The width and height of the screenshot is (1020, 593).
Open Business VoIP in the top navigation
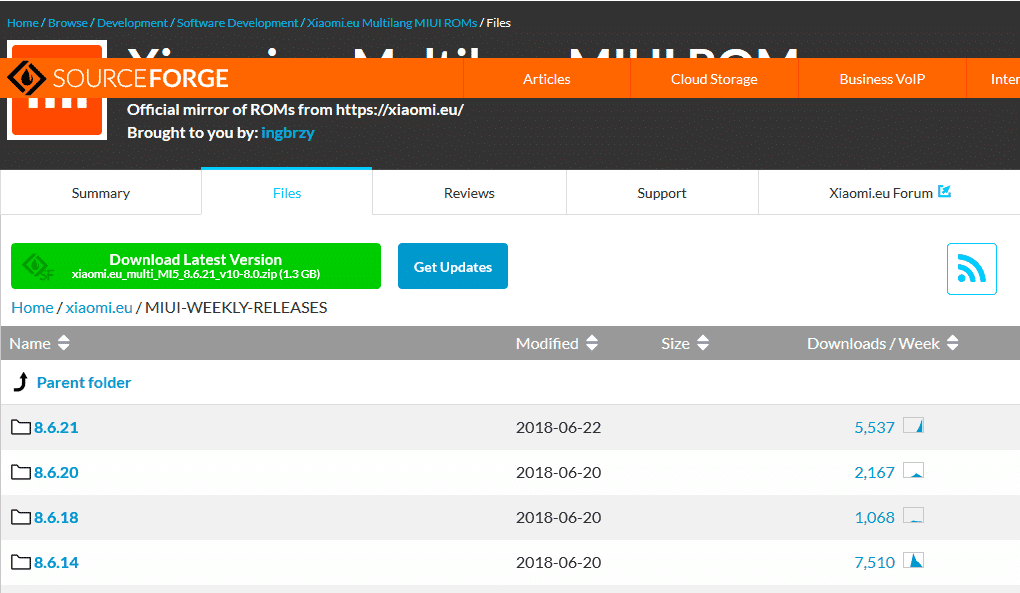pyautogui.click(x=882, y=79)
